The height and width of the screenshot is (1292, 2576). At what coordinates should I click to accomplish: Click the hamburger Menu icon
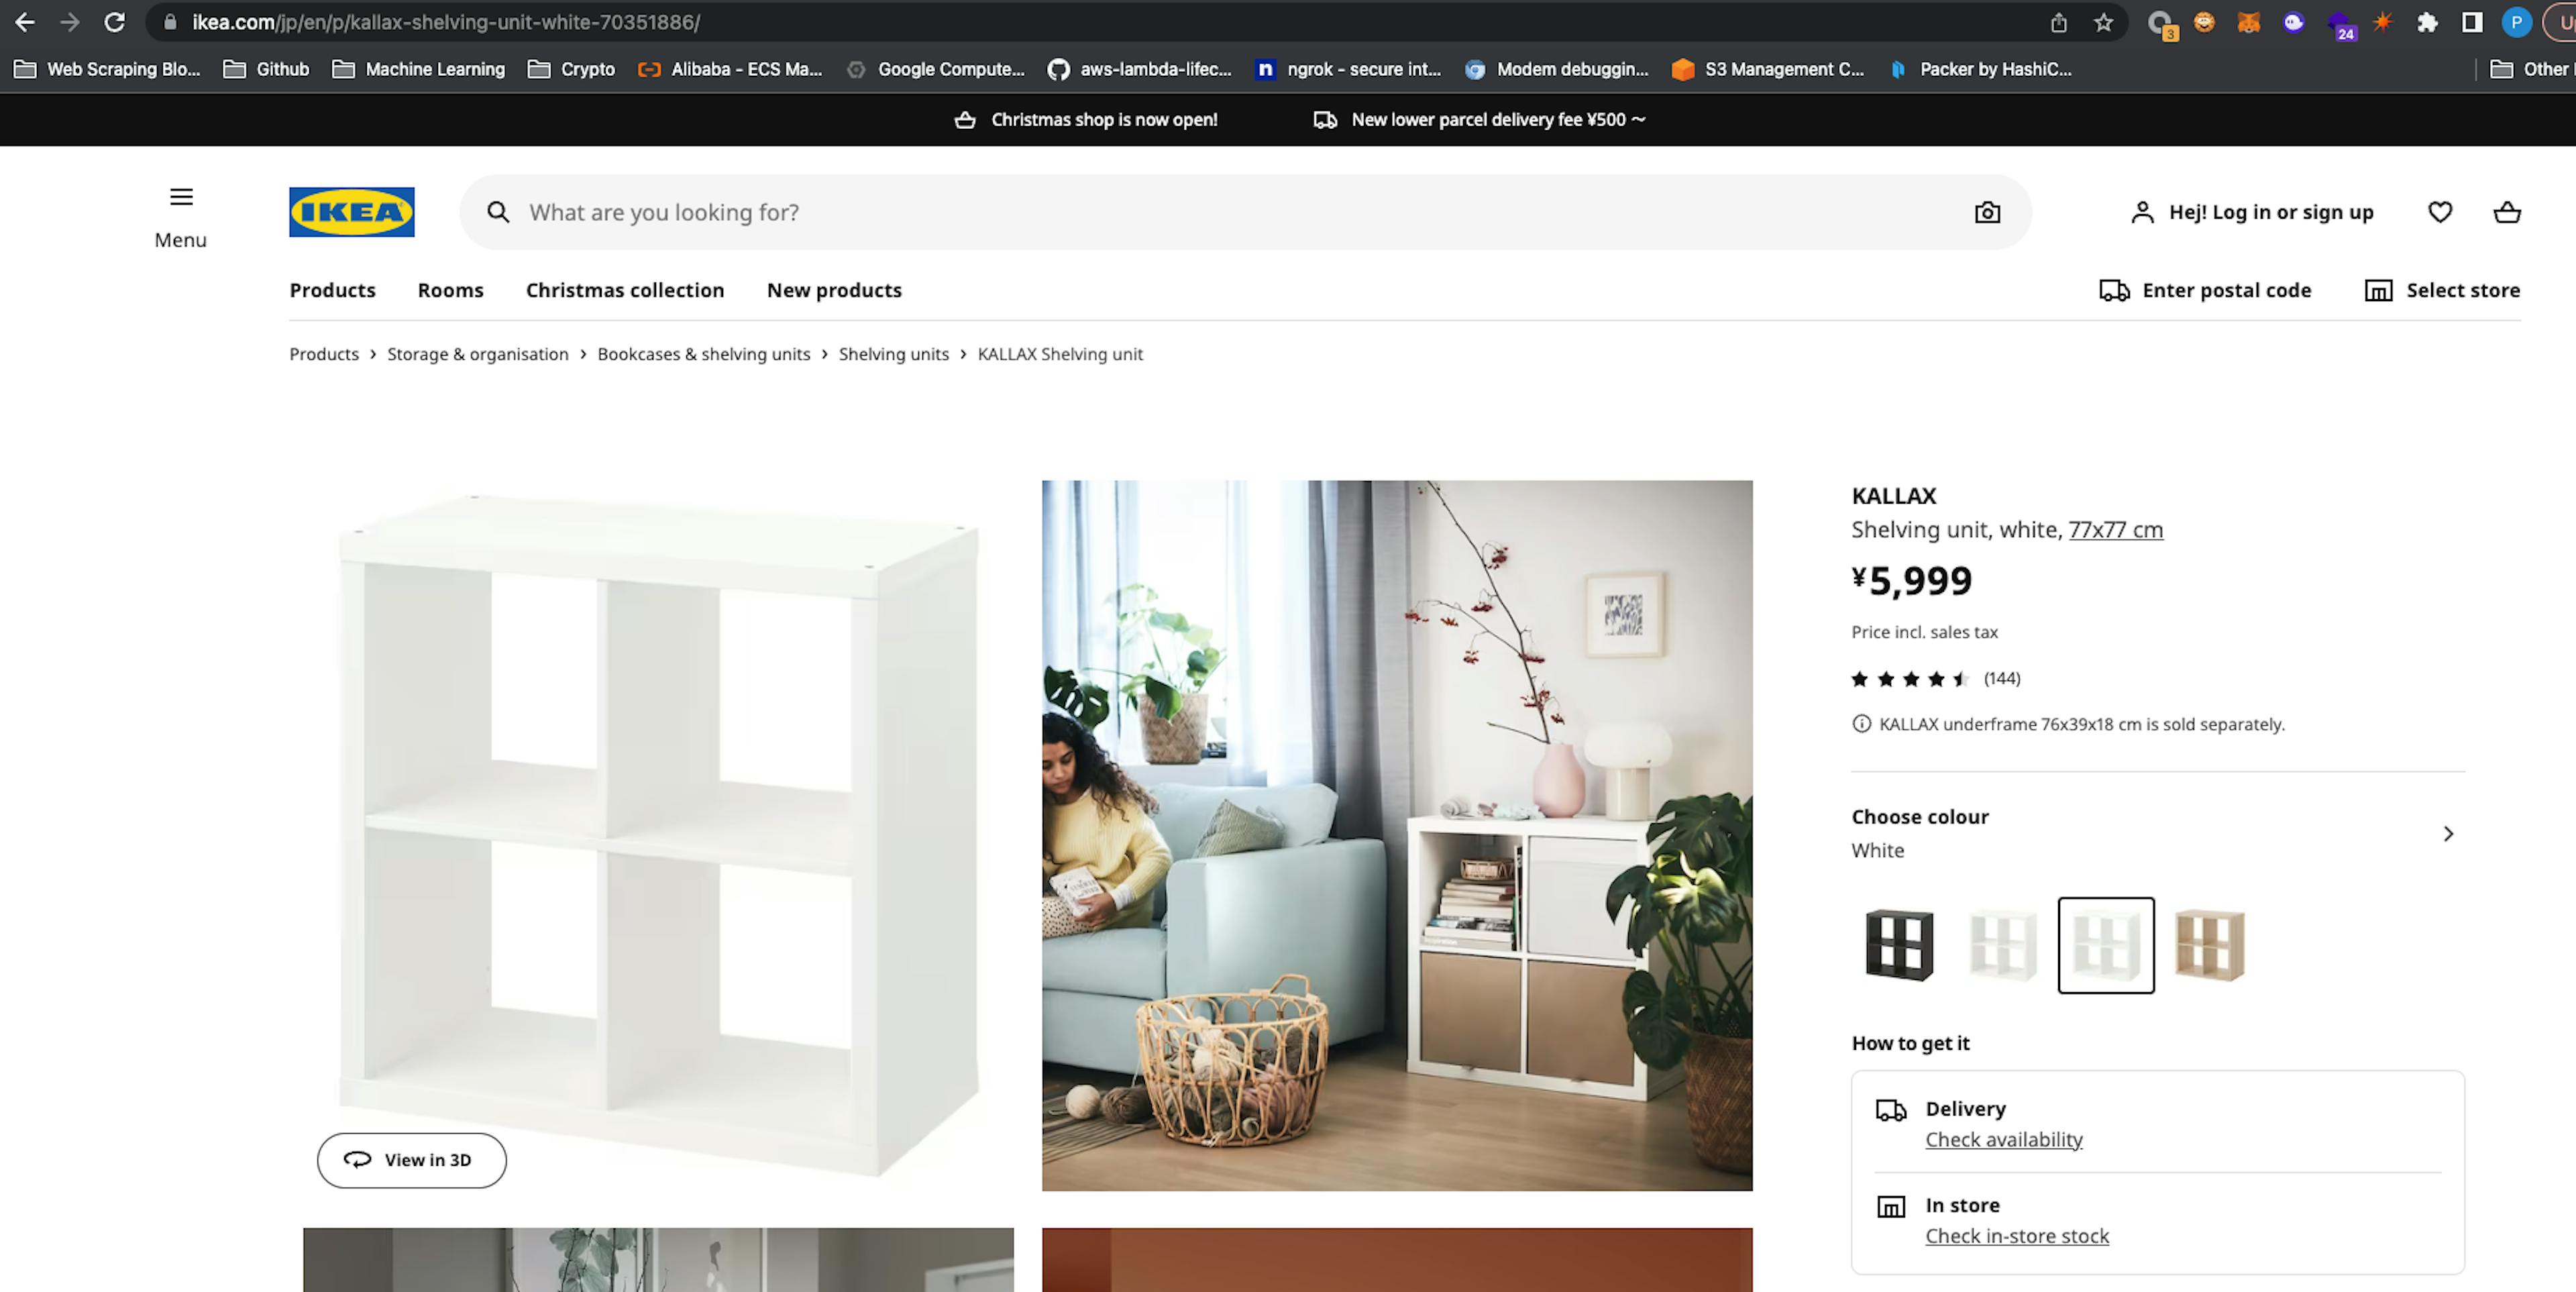pyautogui.click(x=180, y=196)
